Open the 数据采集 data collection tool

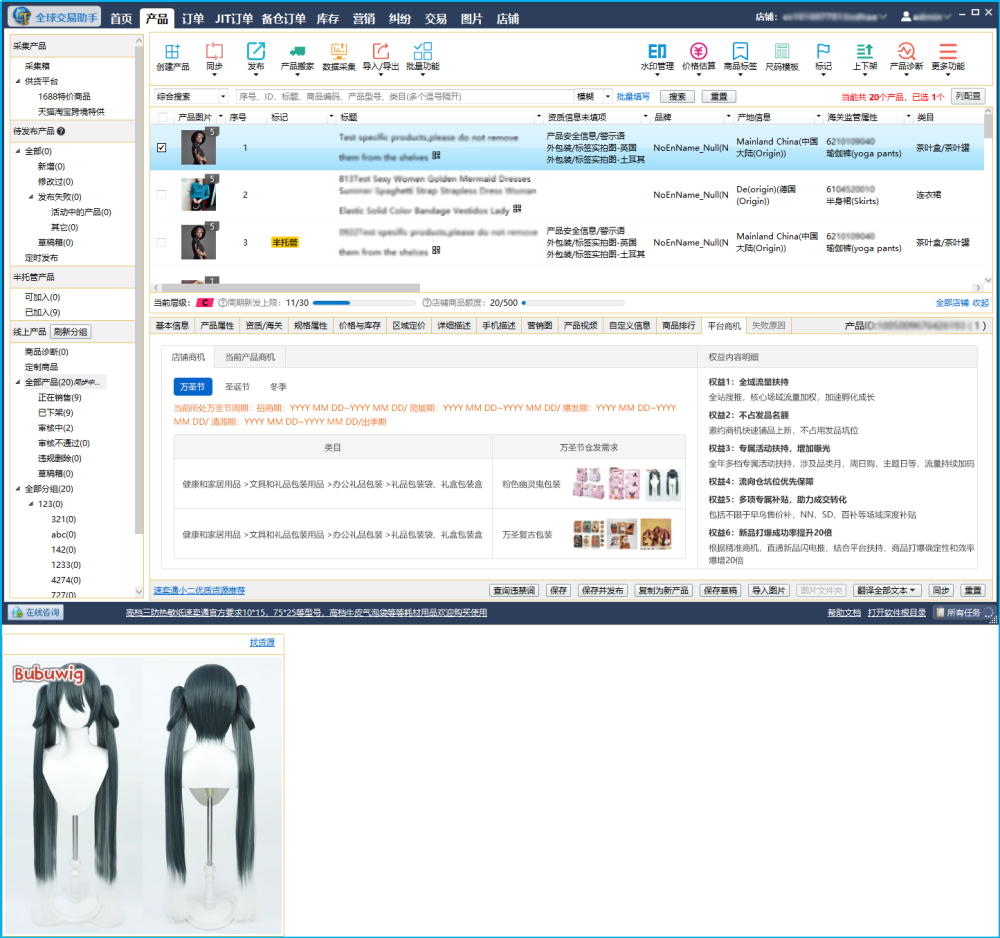click(338, 52)
